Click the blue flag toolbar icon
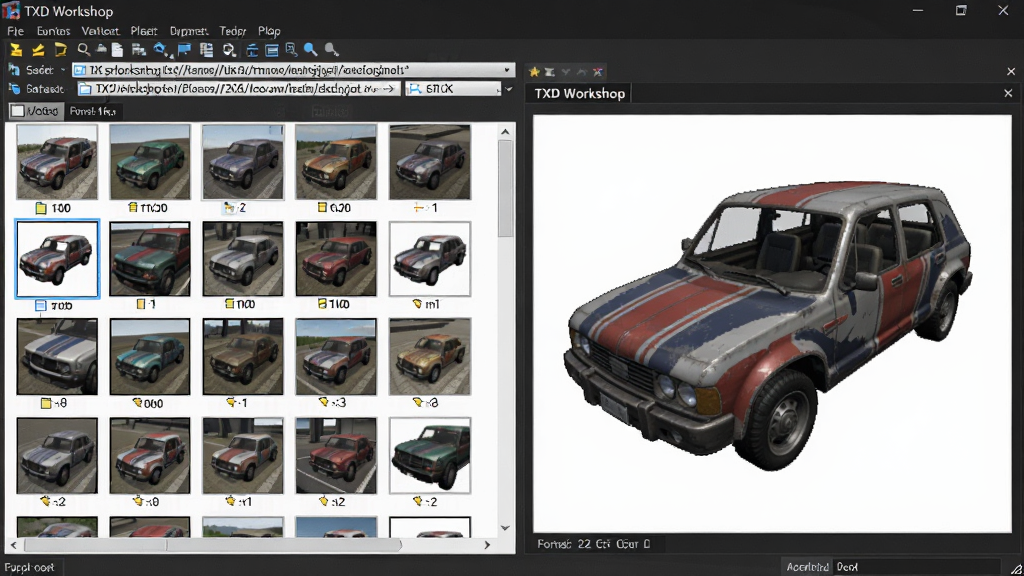The width and height of the screenshot is (1024, 576). click(x=184, y=50)
